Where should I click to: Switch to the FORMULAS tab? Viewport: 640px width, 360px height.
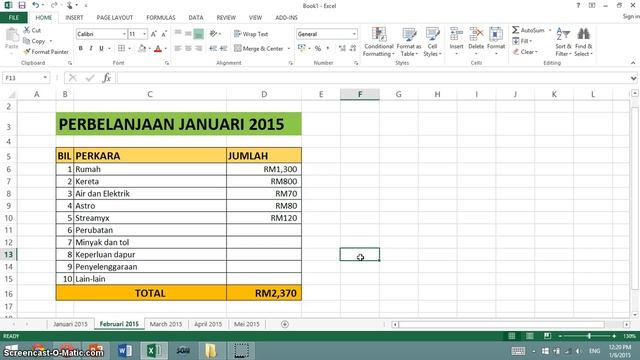click(161, 18)
